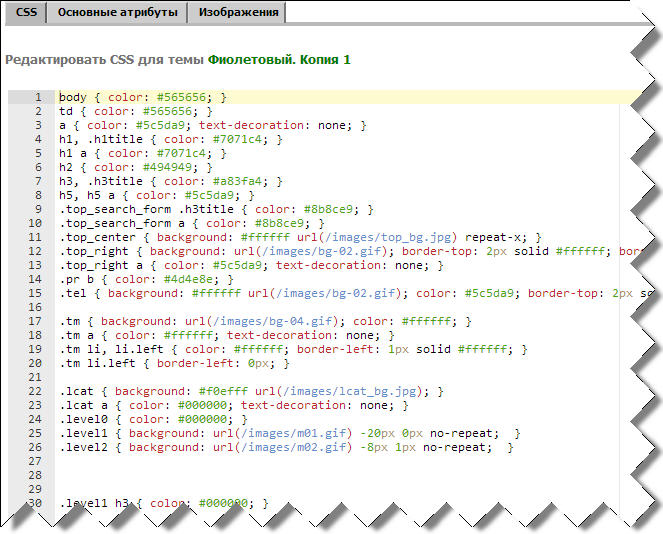Click the '.lcat a' color #000000 line
This screenshot has width=663, height=534.
click(234, 405)
